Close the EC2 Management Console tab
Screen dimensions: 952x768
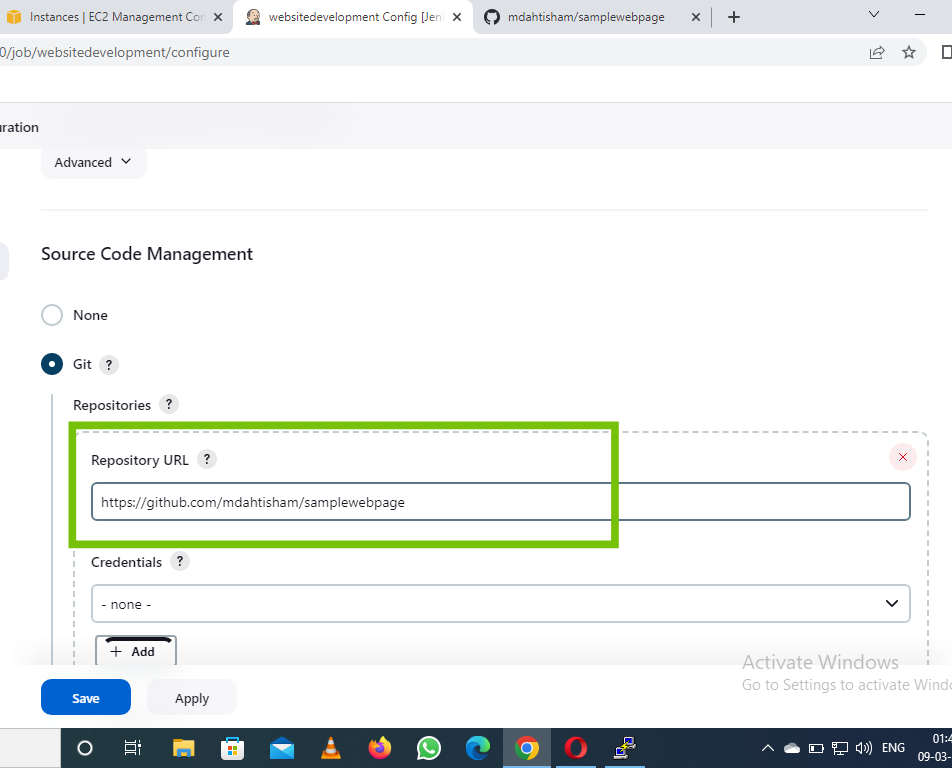(x=218, y=17)
